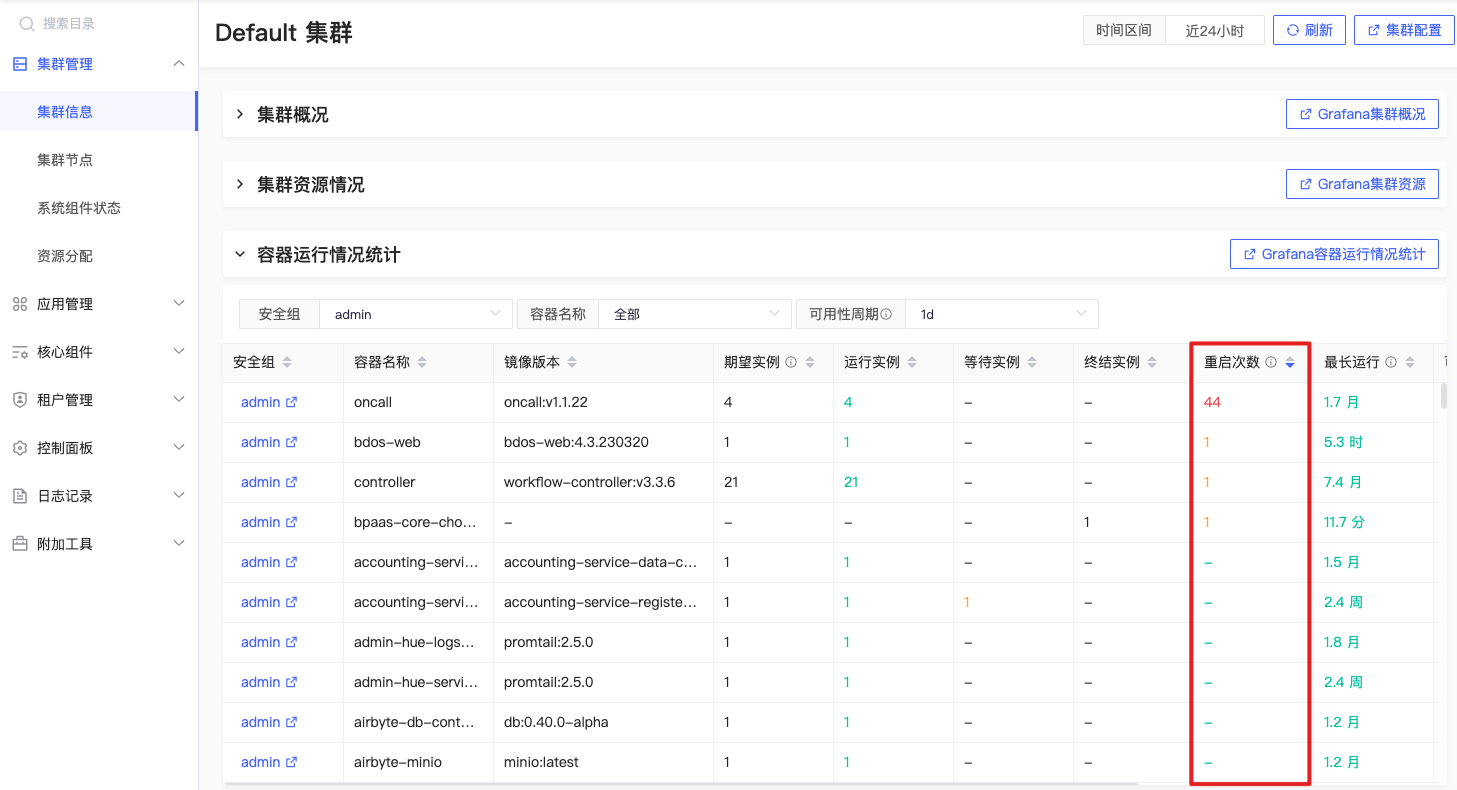
Task: Click the 附加工具 briefcase icon
Action: [20, 544]
